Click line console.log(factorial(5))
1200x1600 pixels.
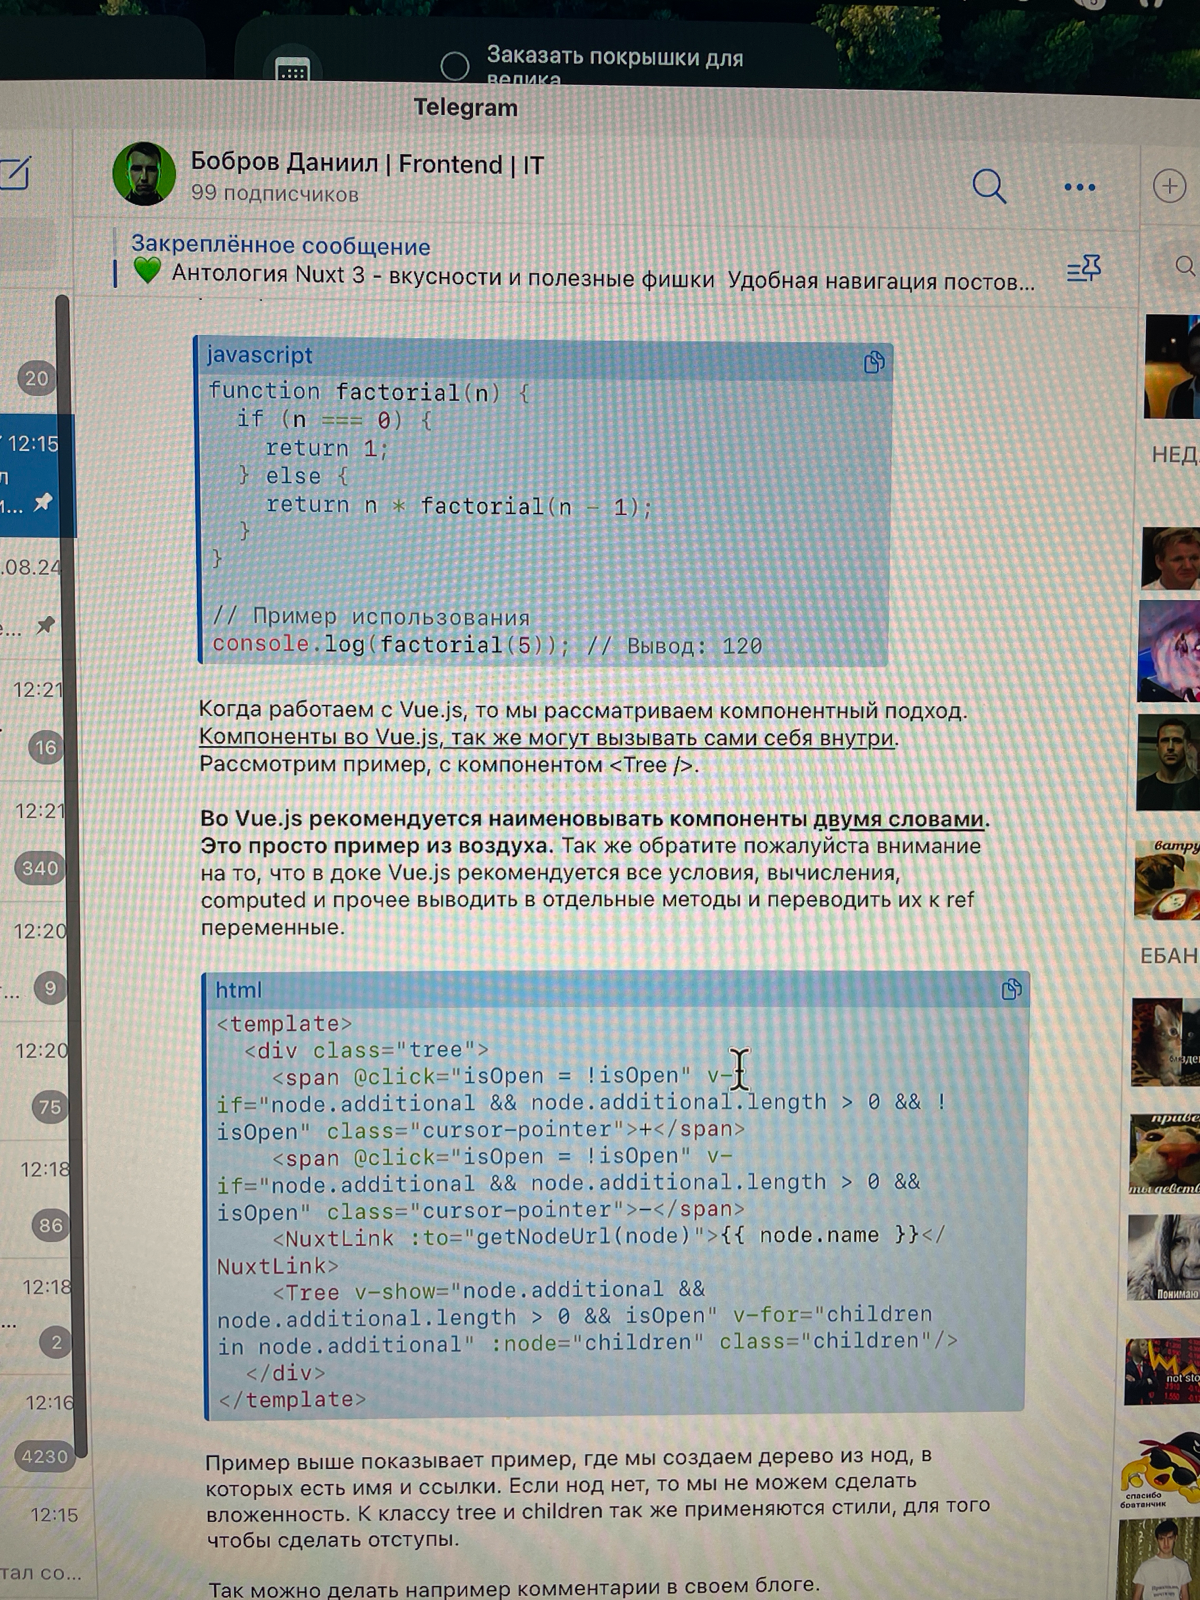coord(390,645)
